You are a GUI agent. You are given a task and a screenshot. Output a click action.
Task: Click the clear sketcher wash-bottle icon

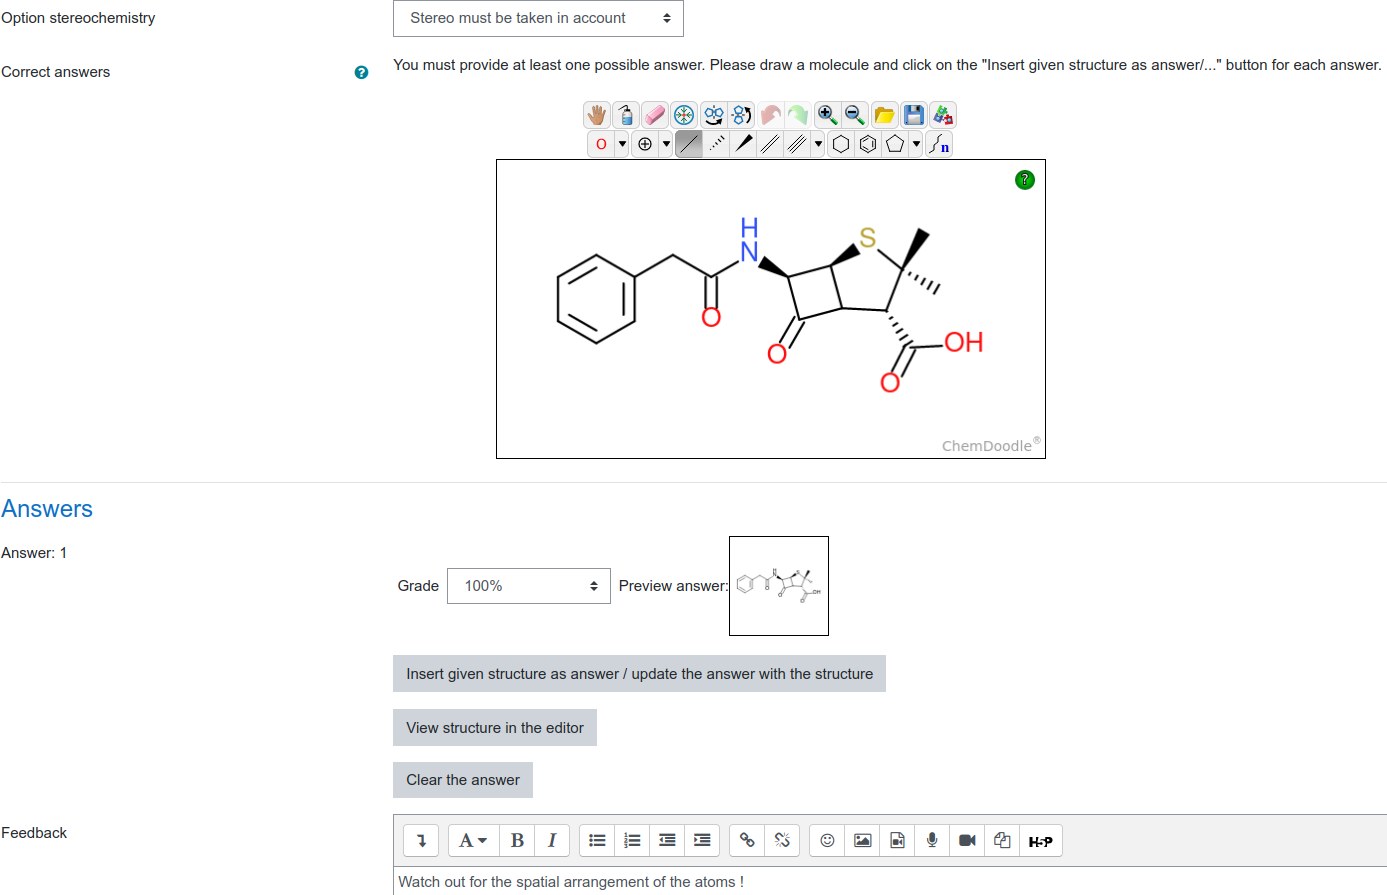[626, 115]
